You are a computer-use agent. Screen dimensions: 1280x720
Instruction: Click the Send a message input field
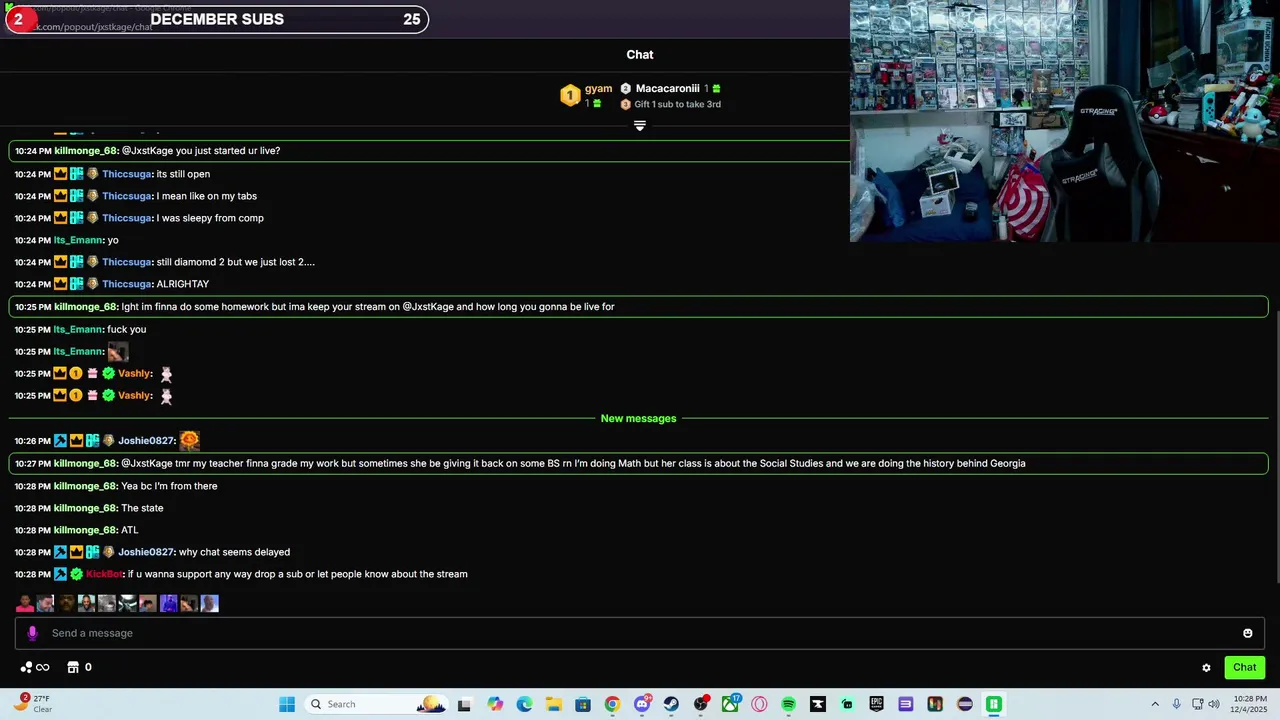640,633
